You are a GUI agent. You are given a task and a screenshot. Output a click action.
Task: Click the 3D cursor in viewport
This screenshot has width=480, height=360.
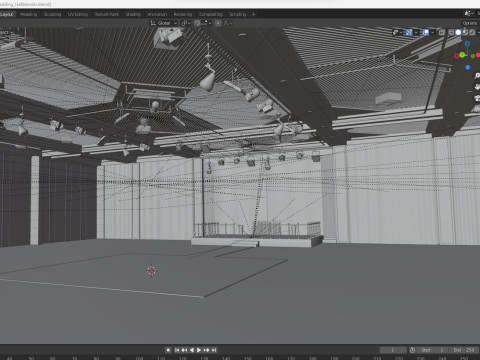(x=151, y=270)
